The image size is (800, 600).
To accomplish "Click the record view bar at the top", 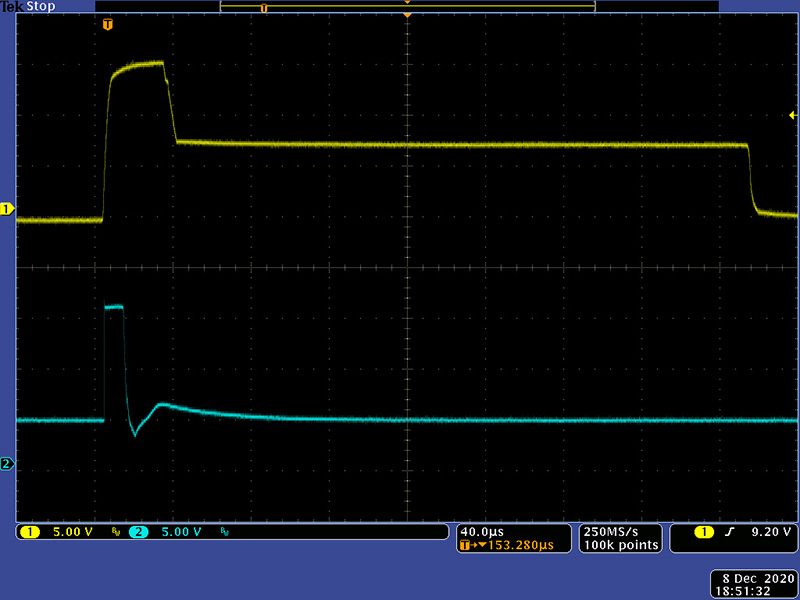I will [407, 7].
